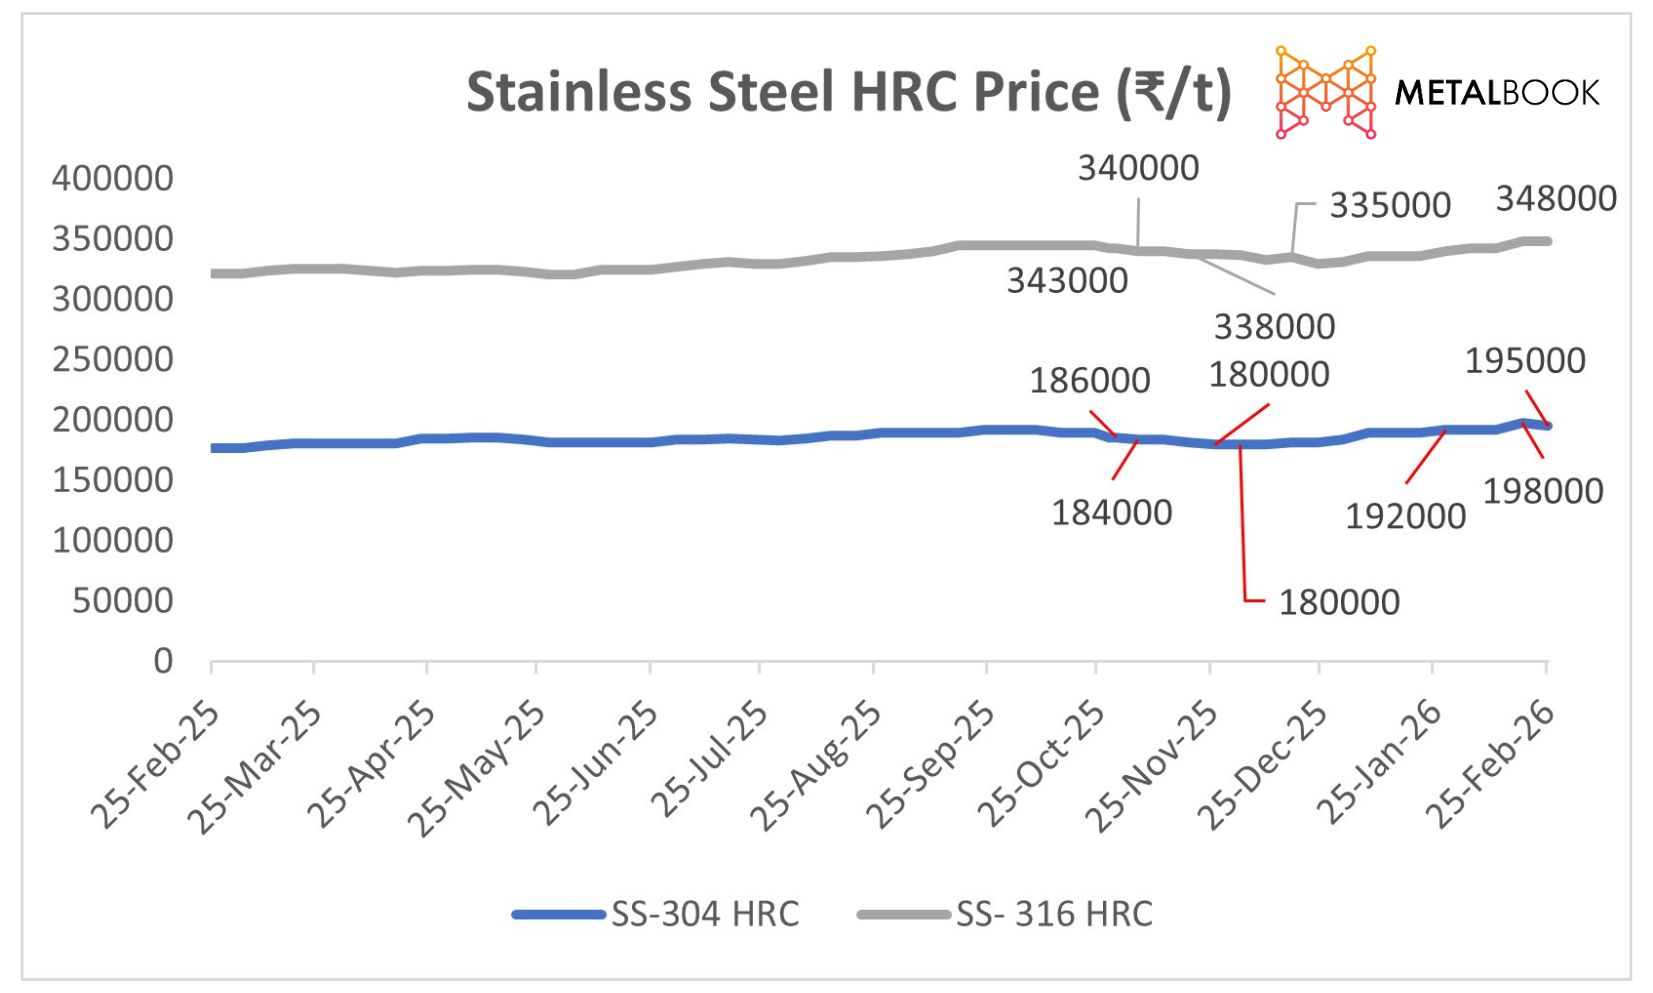This screenshot has width=1653, height=993.
Task: Click the 348000 data label
Action: tap(1556, 198)
